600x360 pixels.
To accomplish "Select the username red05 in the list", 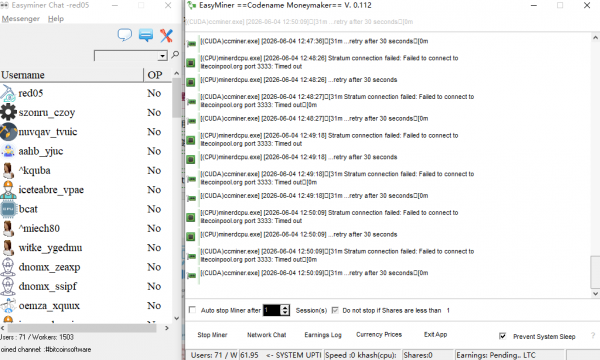I will click(x=31, y=93).
